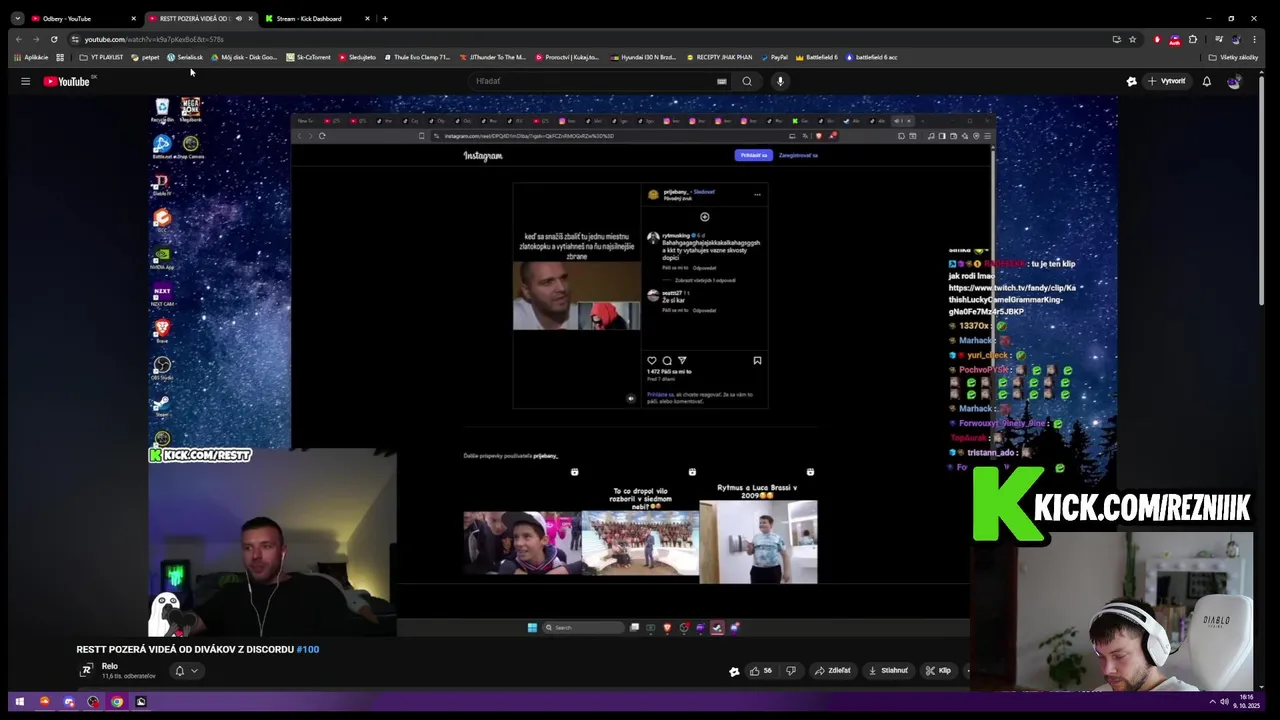Open YT PLAYLIST bookmark folder
This screenshot has height=720, width=1280.
click(x=101, y=57)
